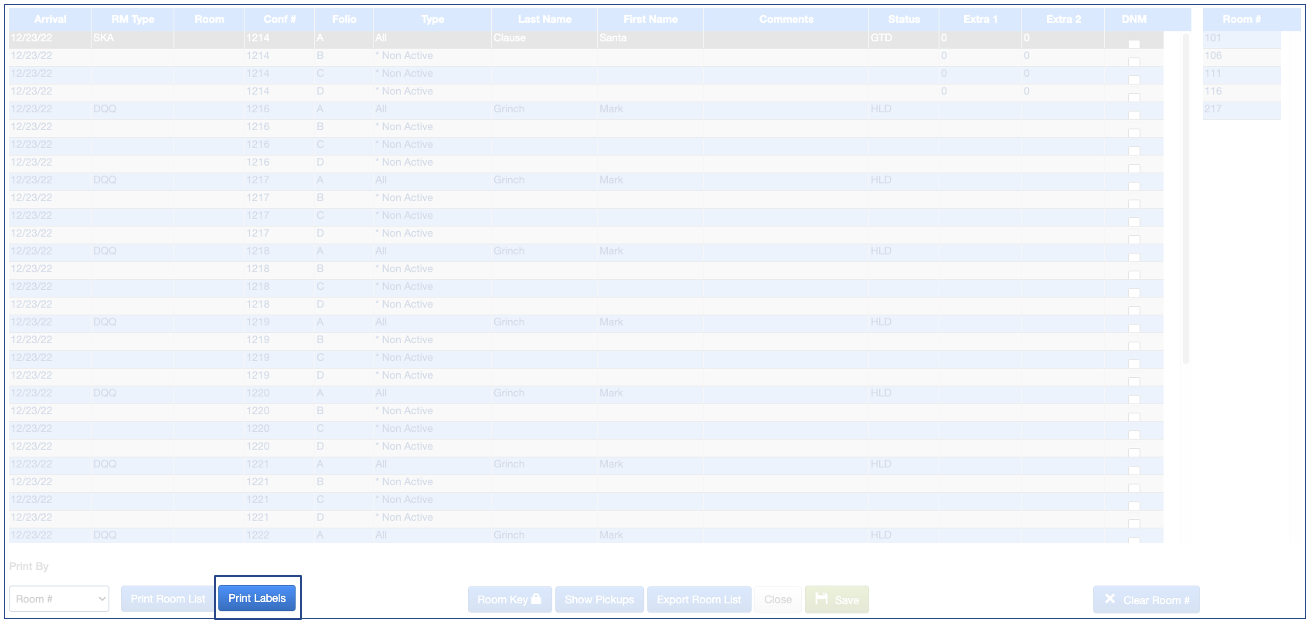Image resolution: width=1310 pixels, height=623 pixels.
Task: Click first name "Santa" cell
Action: (x=650, y=38)
